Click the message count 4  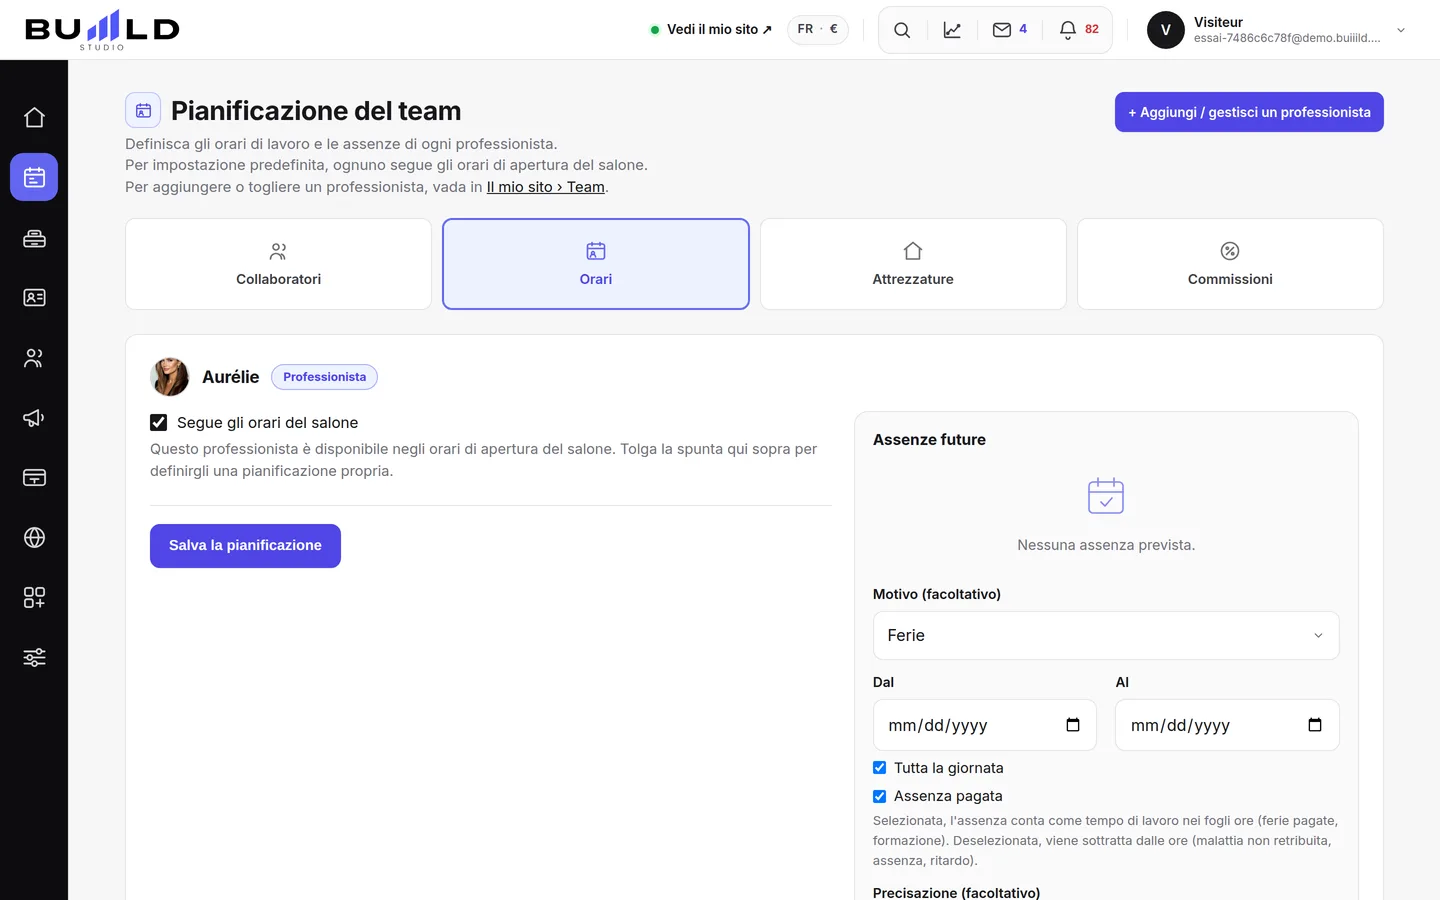pos(1023,29)
